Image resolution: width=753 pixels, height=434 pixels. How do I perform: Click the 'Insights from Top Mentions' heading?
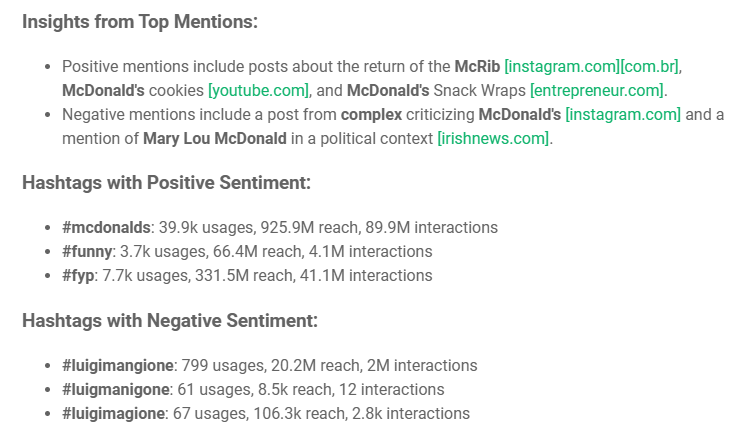(140, 22)
